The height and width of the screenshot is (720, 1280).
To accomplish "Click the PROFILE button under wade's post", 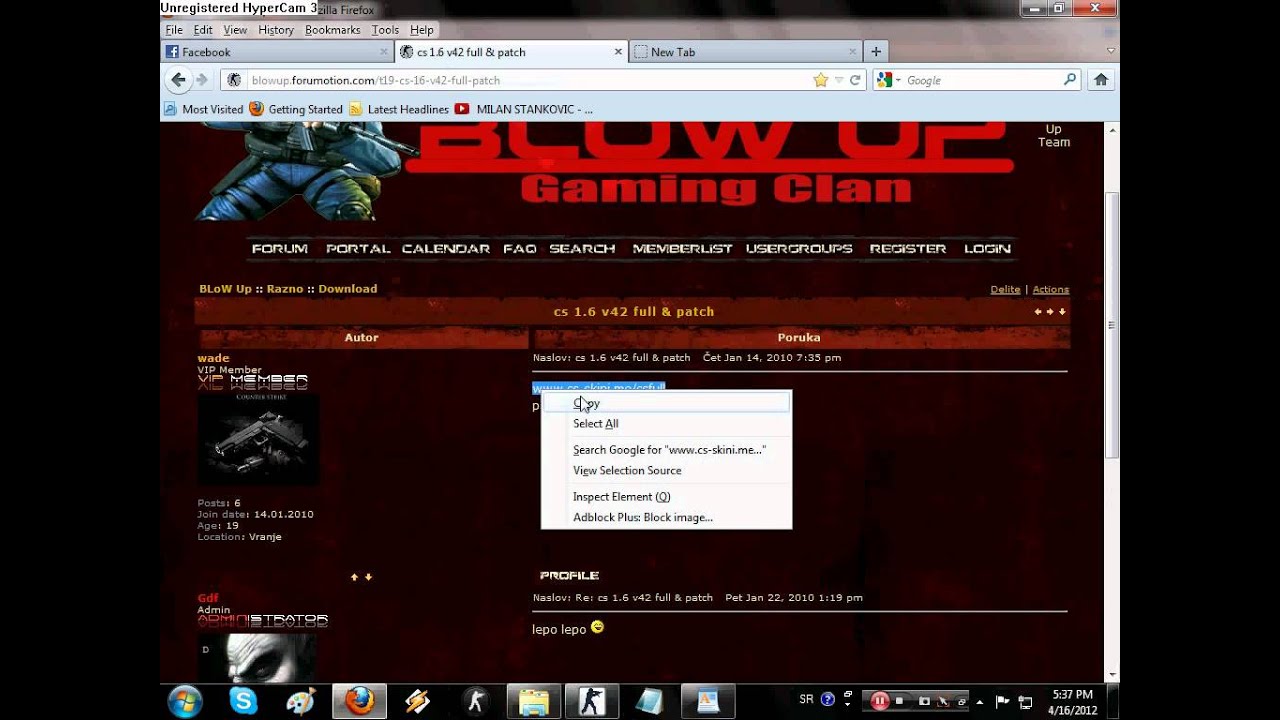I will (569, 576).
